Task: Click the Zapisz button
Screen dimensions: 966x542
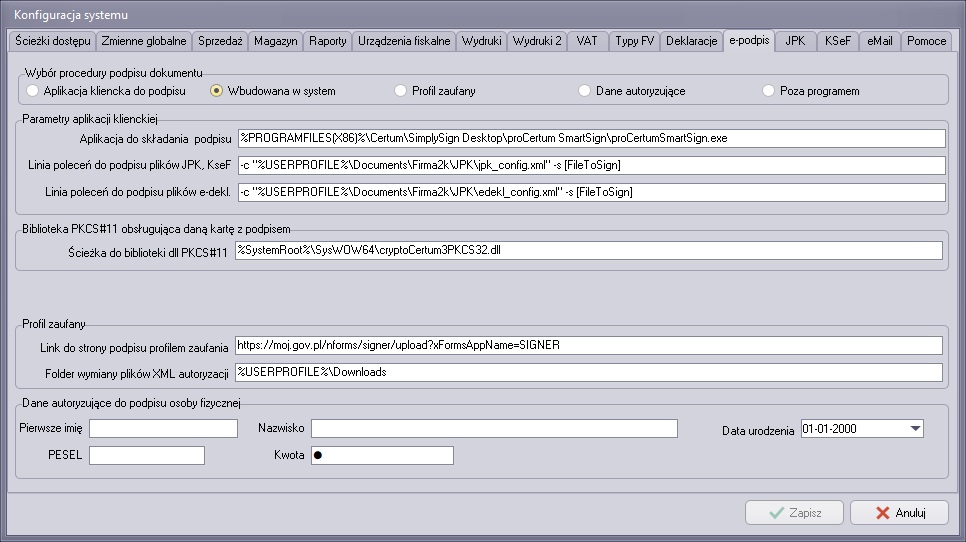Action: (x=794, y=513)
